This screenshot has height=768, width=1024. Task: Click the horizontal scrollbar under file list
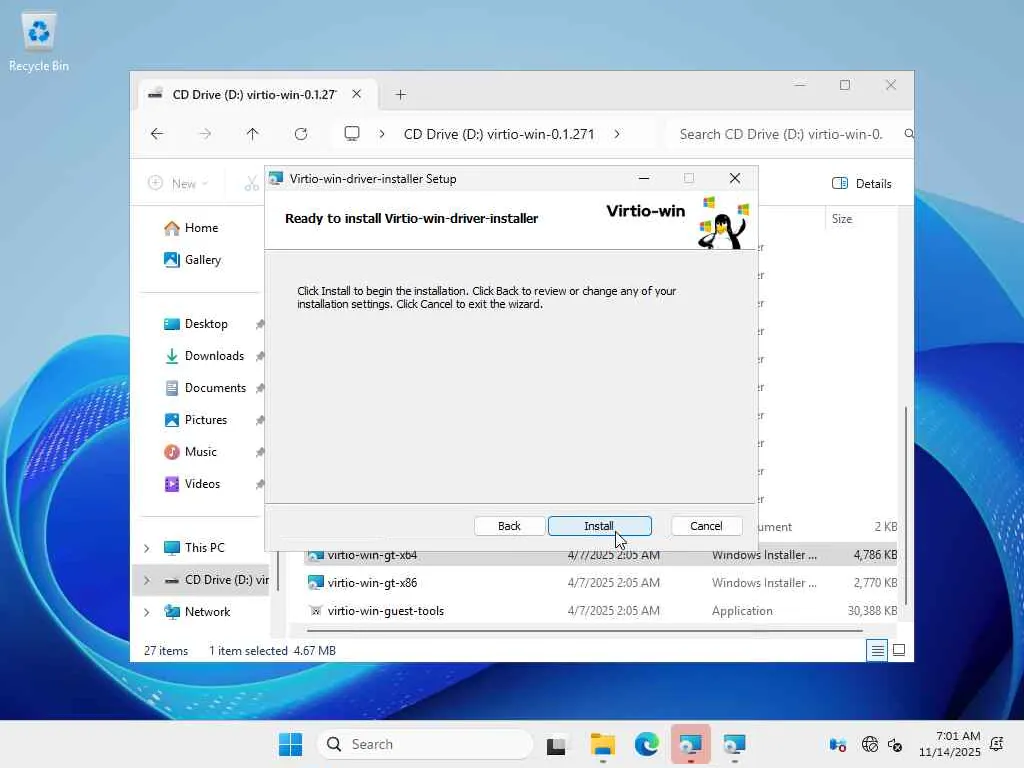[584, 631]
